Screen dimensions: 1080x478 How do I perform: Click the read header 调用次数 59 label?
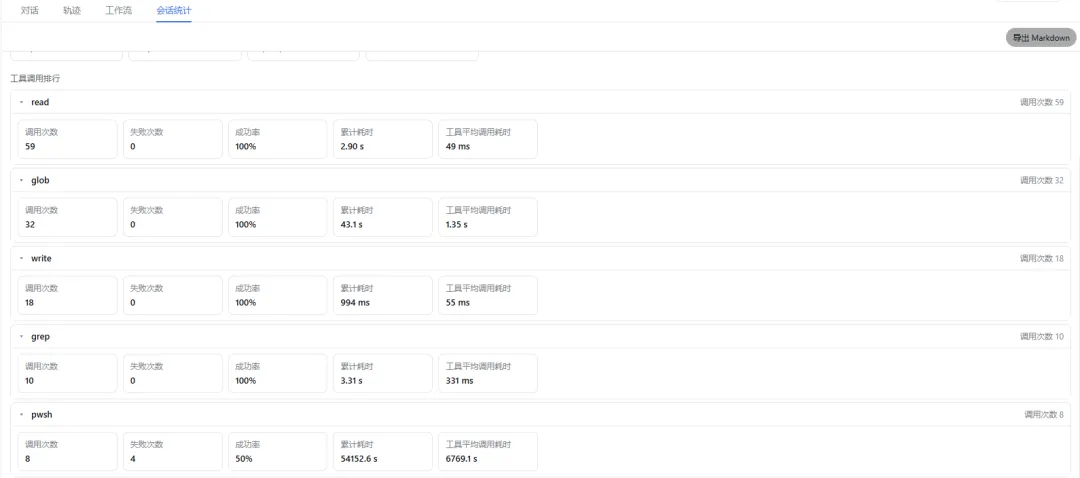click(1041, 102)
